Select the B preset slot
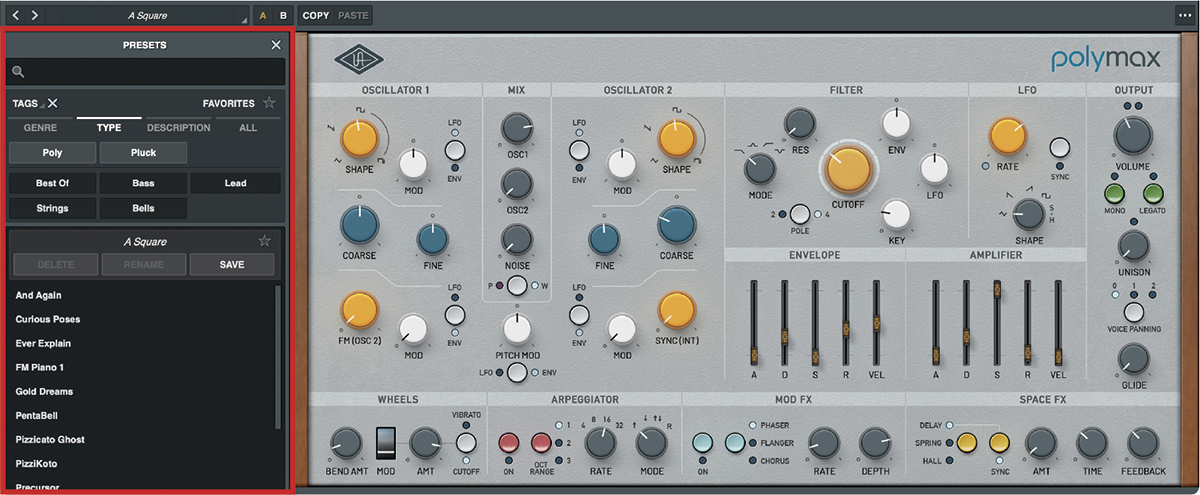Screen dimensions: 1200x495 click(283, 16)
